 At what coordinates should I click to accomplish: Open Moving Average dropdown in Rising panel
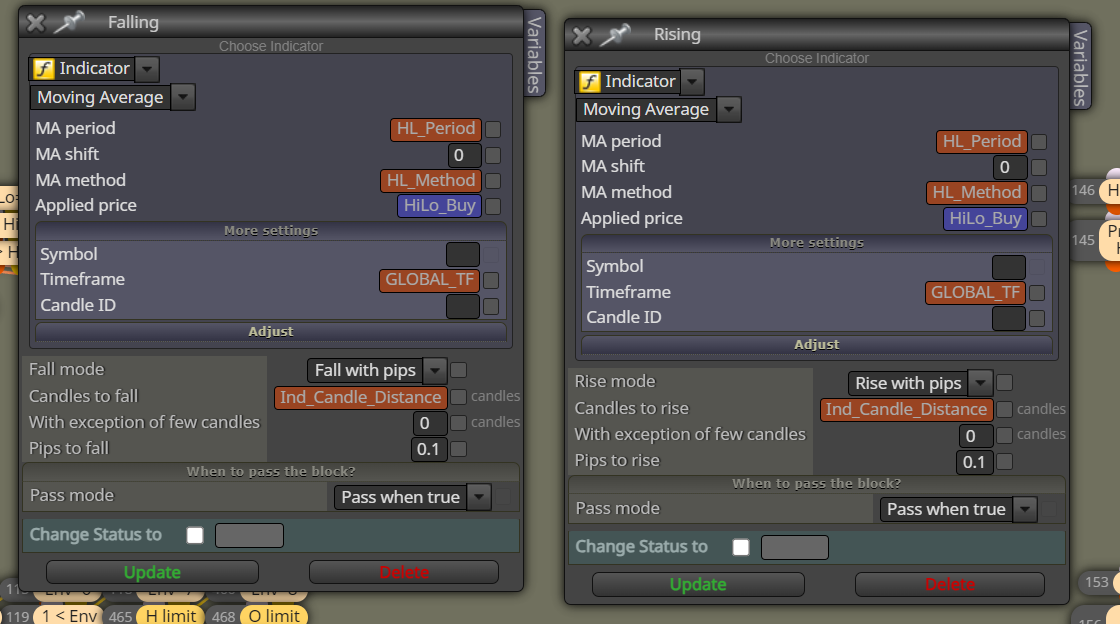click(729, 109)
